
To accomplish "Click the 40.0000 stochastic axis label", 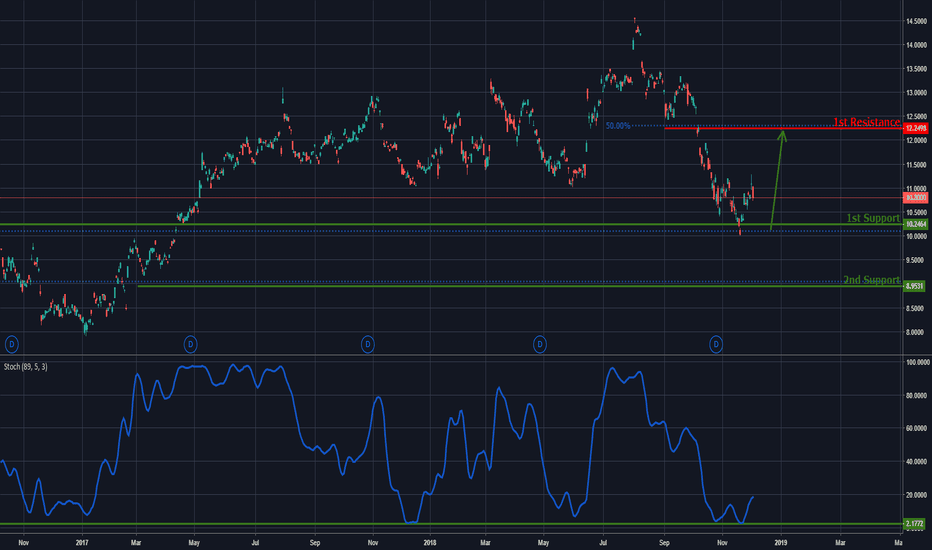I will [x=916, y=461].
